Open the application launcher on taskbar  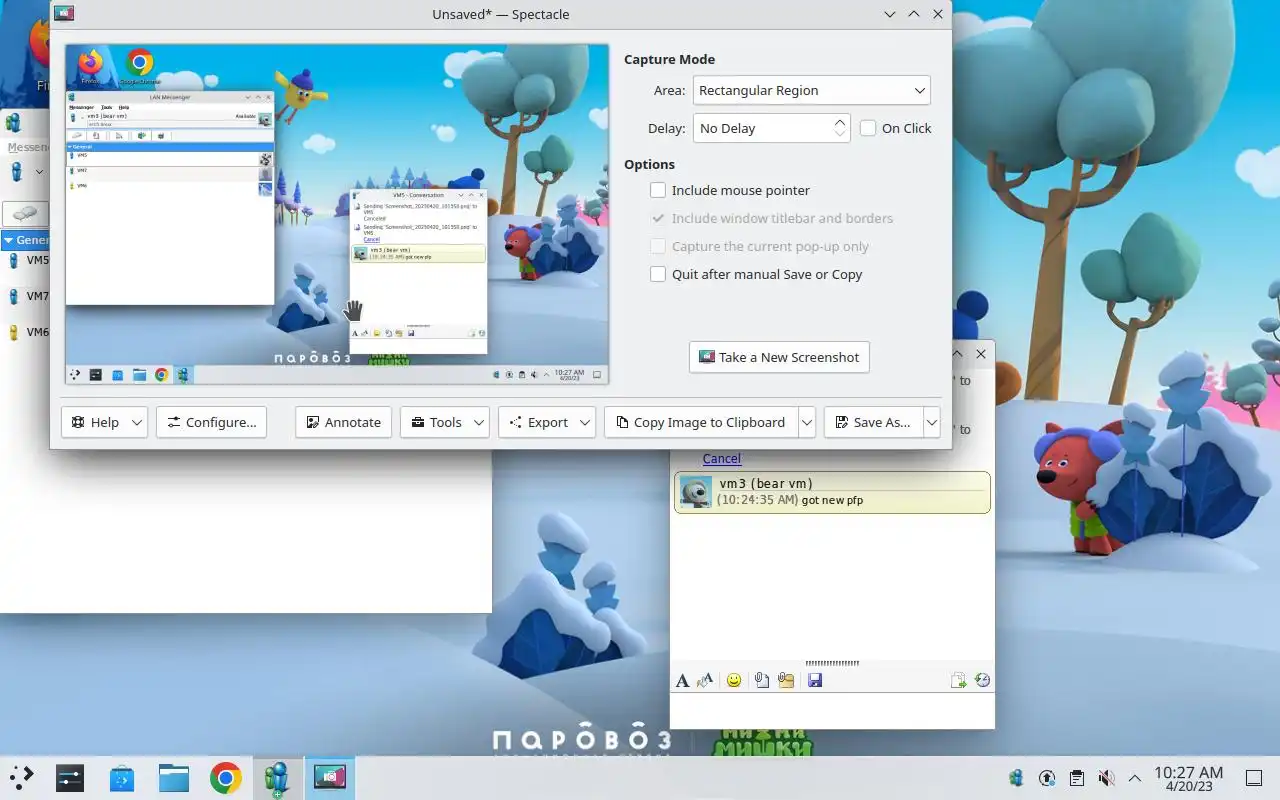click(22, 778)
